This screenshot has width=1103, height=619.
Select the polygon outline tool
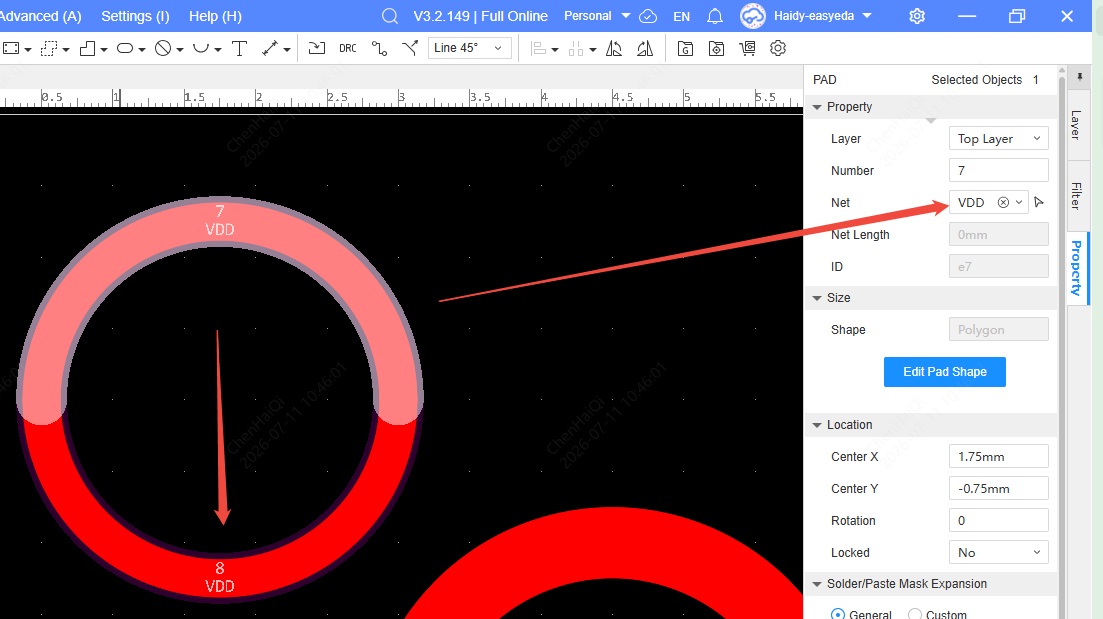click(x=87, y=49)
